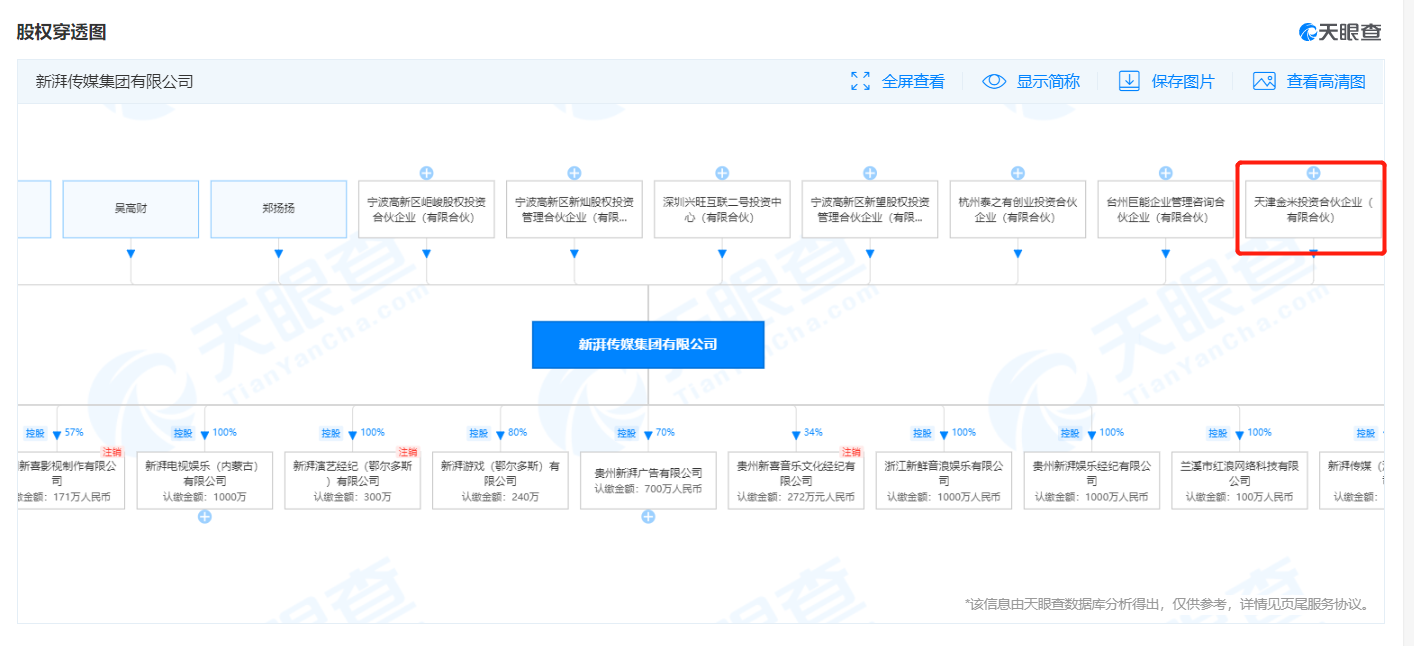Click 保存图片 text link
This screenshot has width=1414, height=646.
point(1183,82)
